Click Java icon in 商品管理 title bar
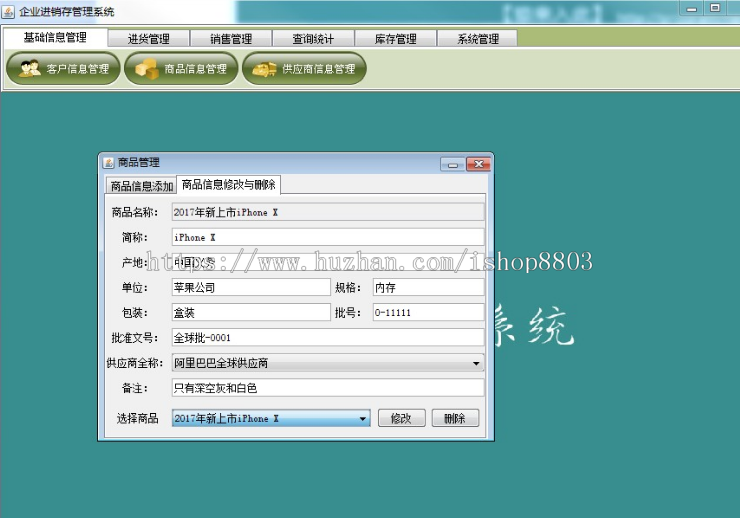Screen dimensions: 740x518 109,163
